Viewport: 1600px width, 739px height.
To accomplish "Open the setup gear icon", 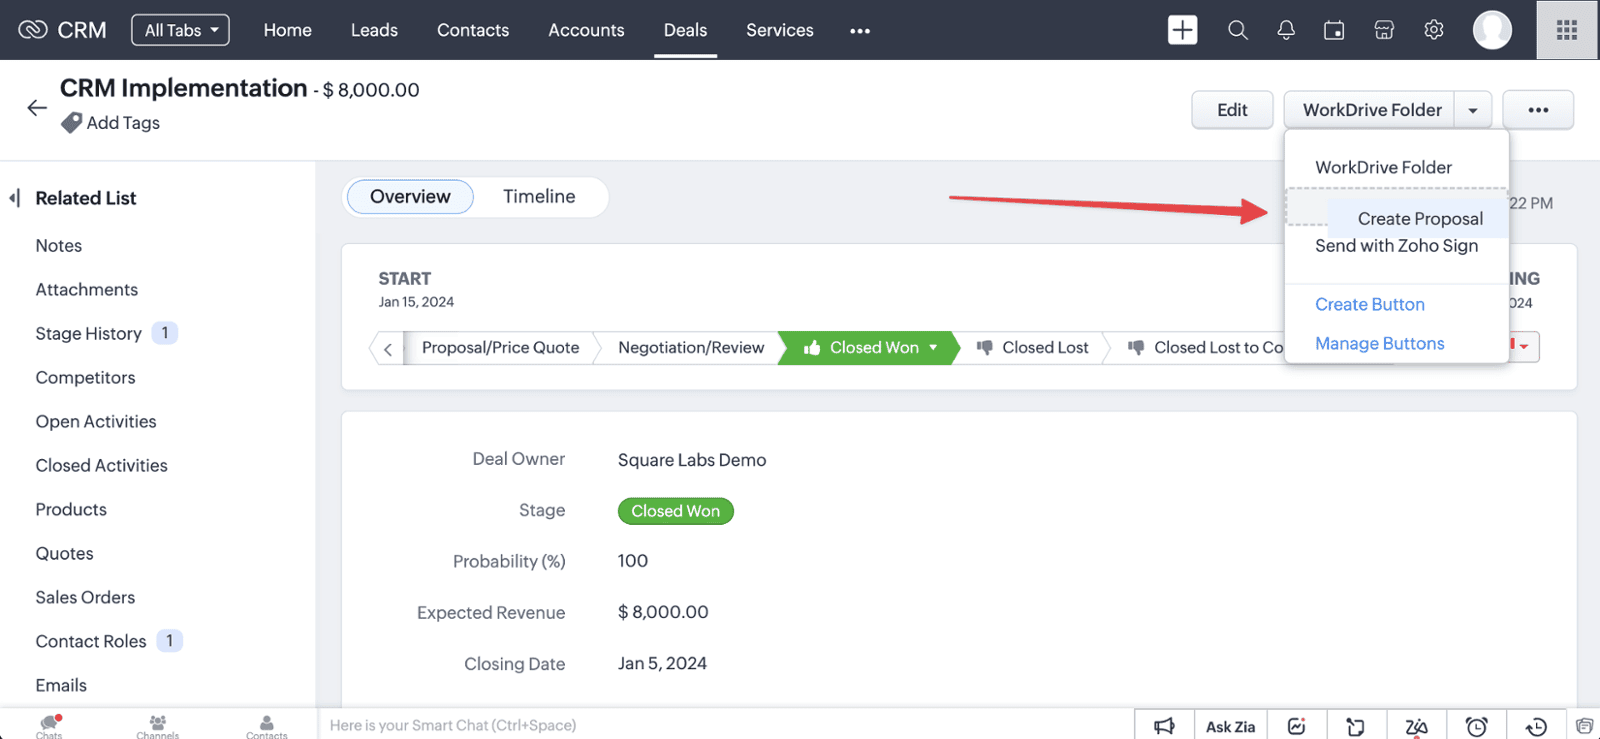I will 1434,30.
